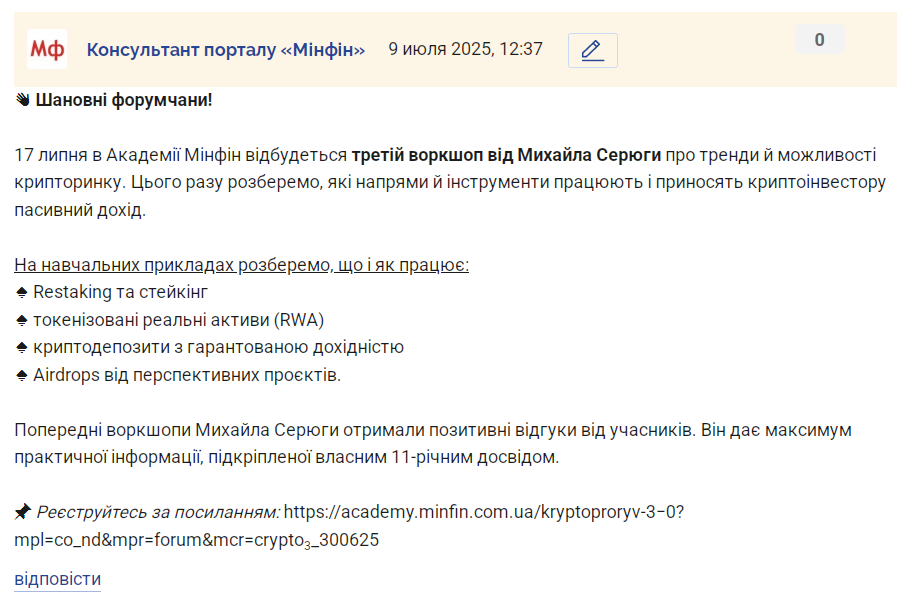This screenshot has width=908, height=607.
Task: Click underlined line На навчальних прикладах розберемо
Action: pos(241,265)
